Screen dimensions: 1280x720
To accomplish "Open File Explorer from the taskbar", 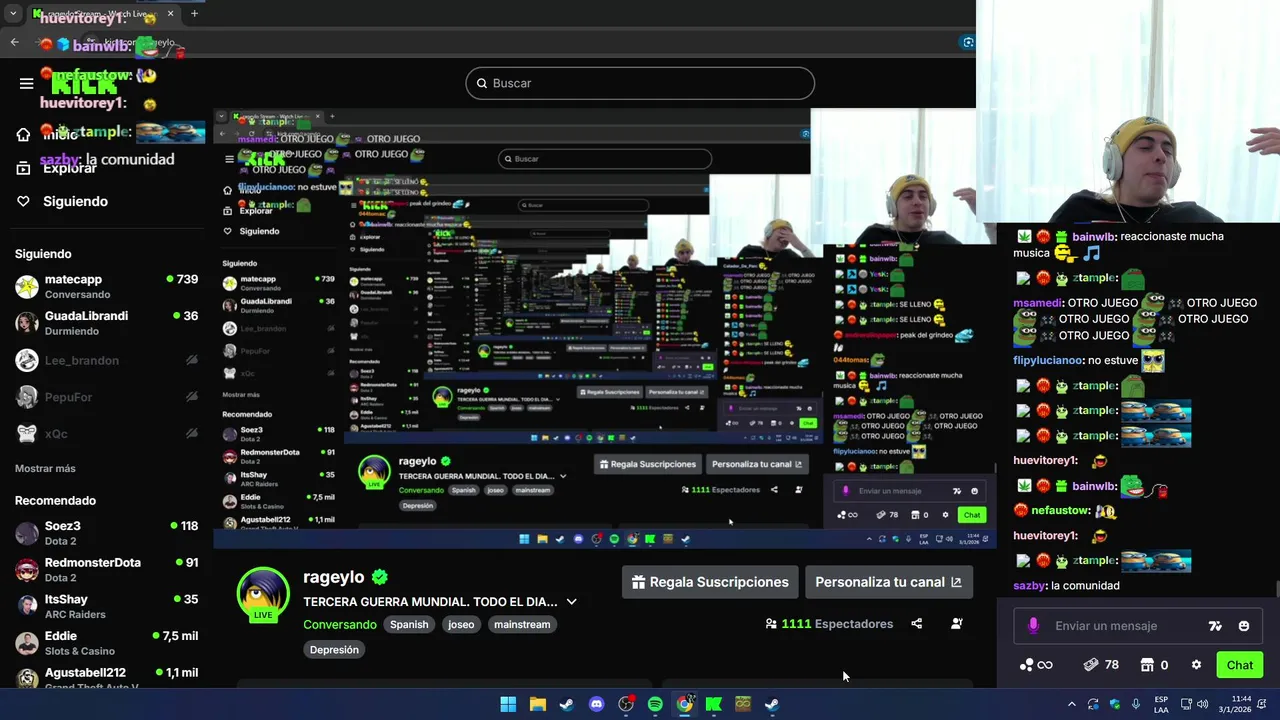I will [537, 704].
